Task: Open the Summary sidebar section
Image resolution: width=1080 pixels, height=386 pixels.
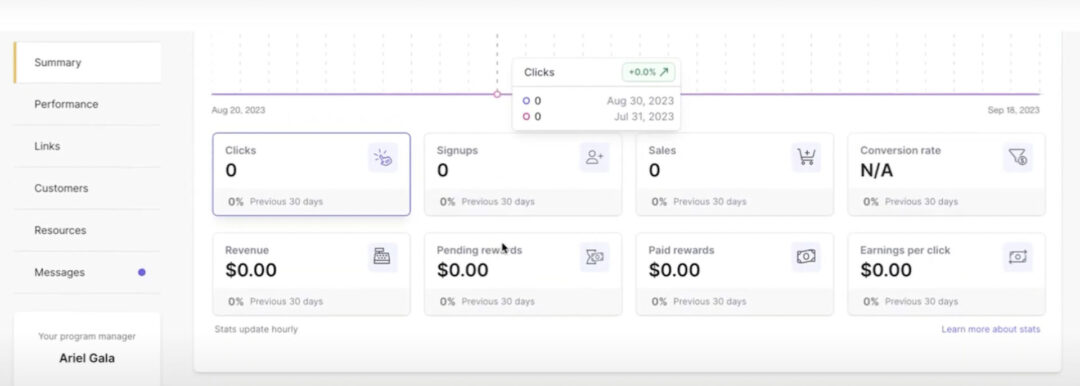Action: 87,63
